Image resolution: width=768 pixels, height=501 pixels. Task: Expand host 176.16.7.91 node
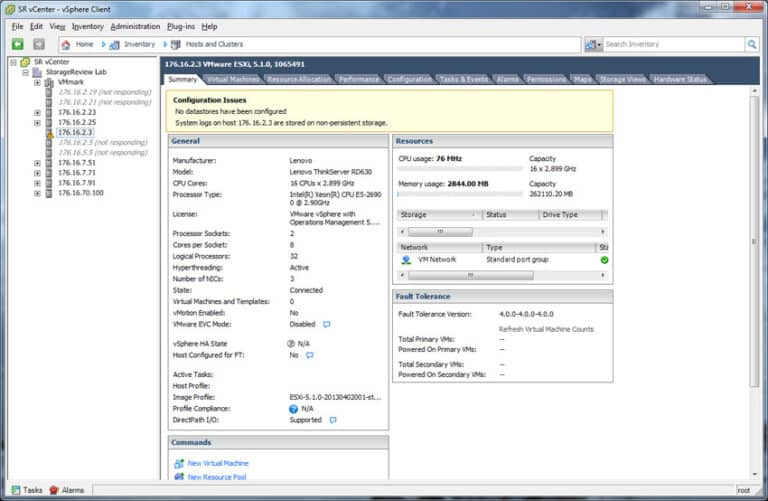[x=37, y=183]
